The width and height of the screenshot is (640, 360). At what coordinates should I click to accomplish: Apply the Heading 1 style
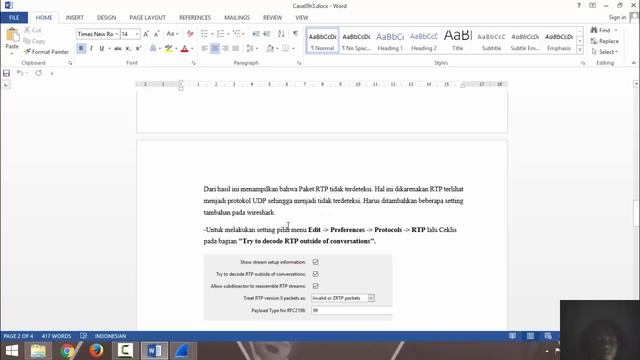[390, 41]
